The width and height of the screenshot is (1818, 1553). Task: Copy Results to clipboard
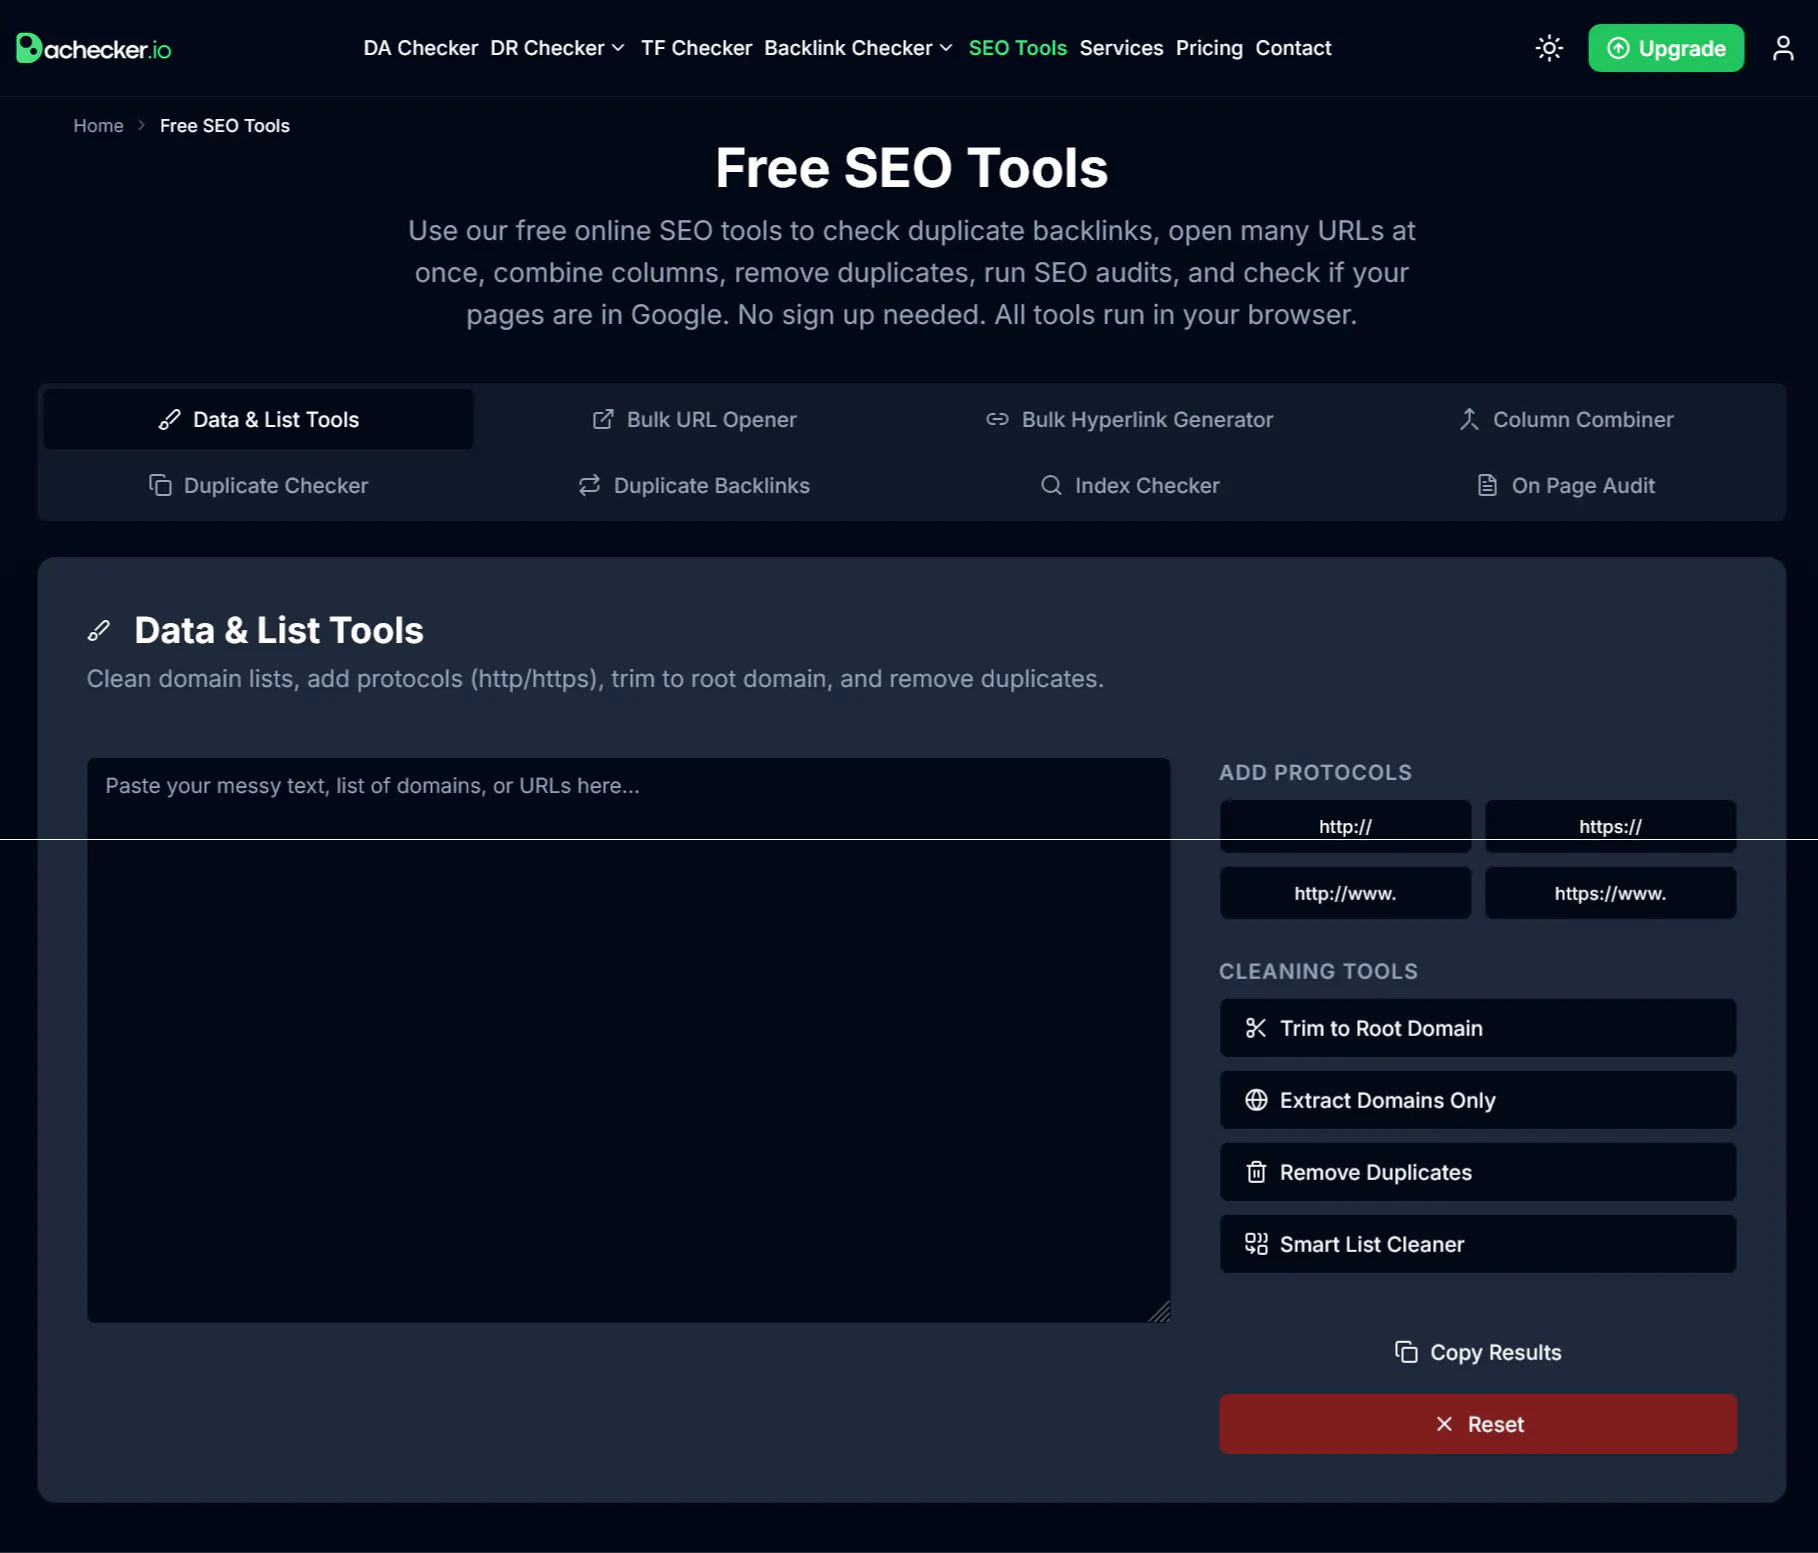[x=1478, y=1352]
